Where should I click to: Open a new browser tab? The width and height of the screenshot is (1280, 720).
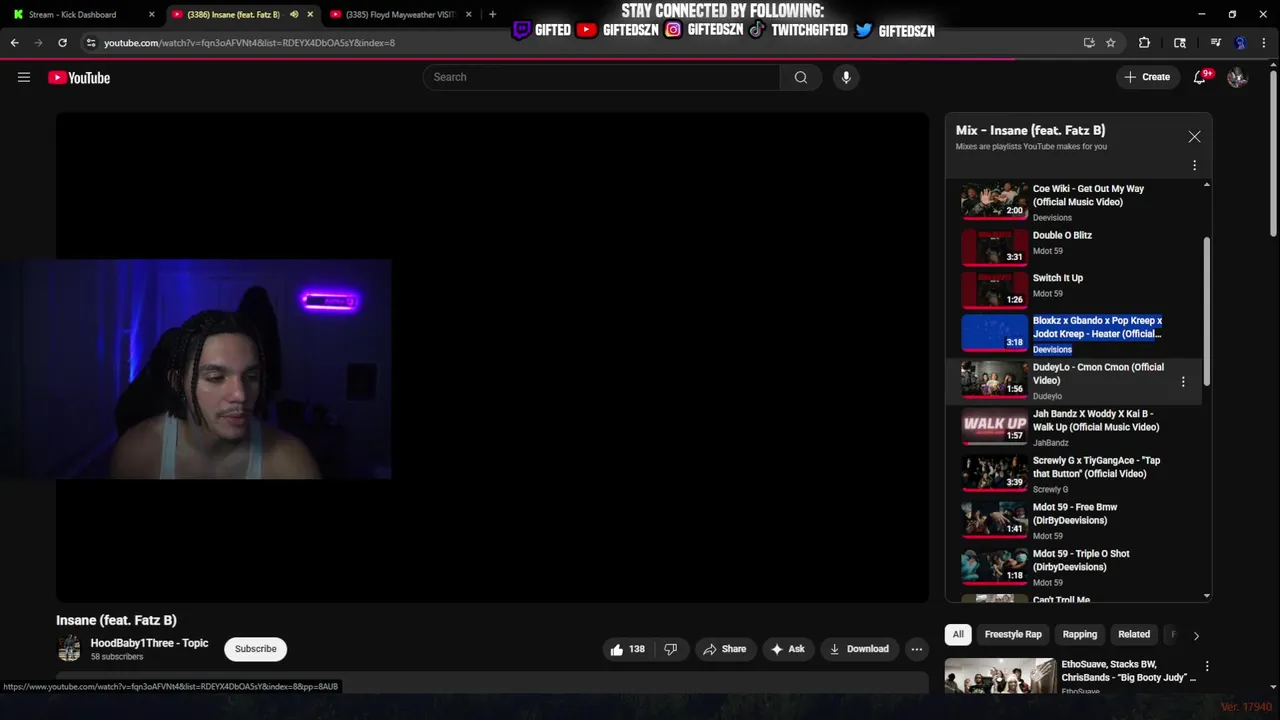click(492, 14)
